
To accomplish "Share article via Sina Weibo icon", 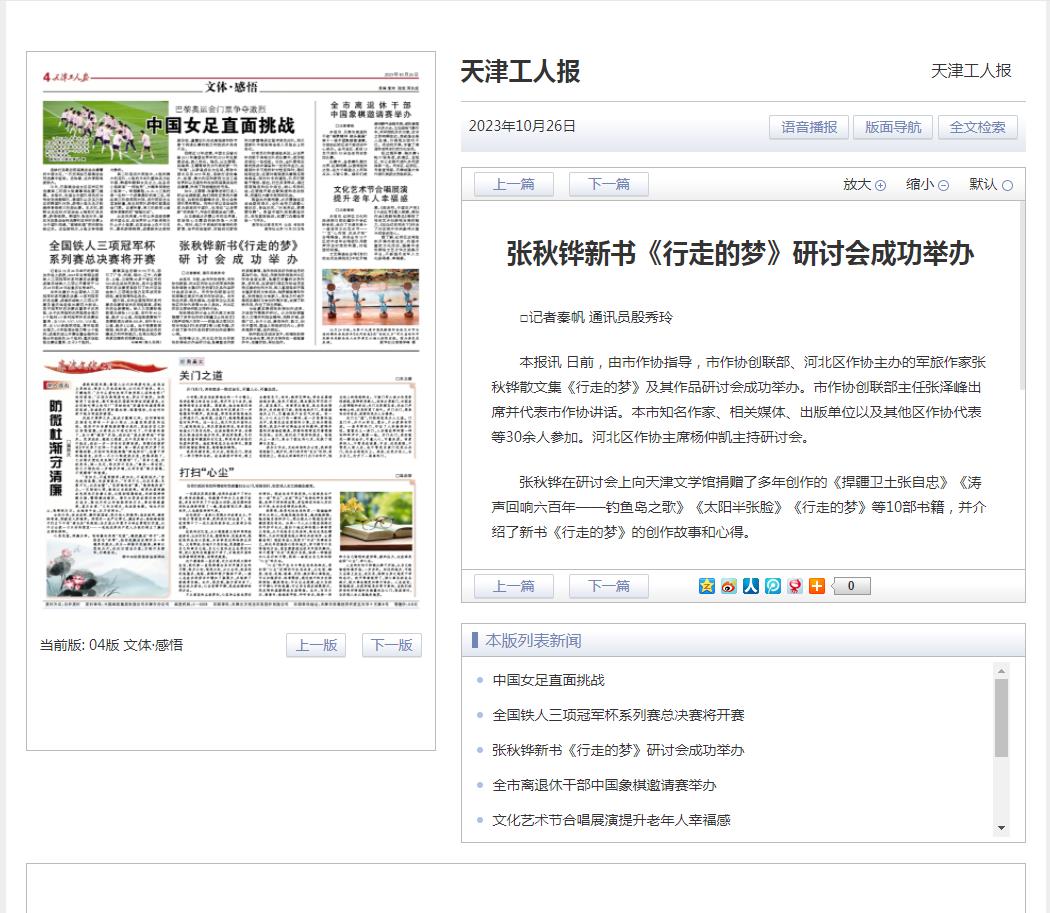I will click(729, 586).
